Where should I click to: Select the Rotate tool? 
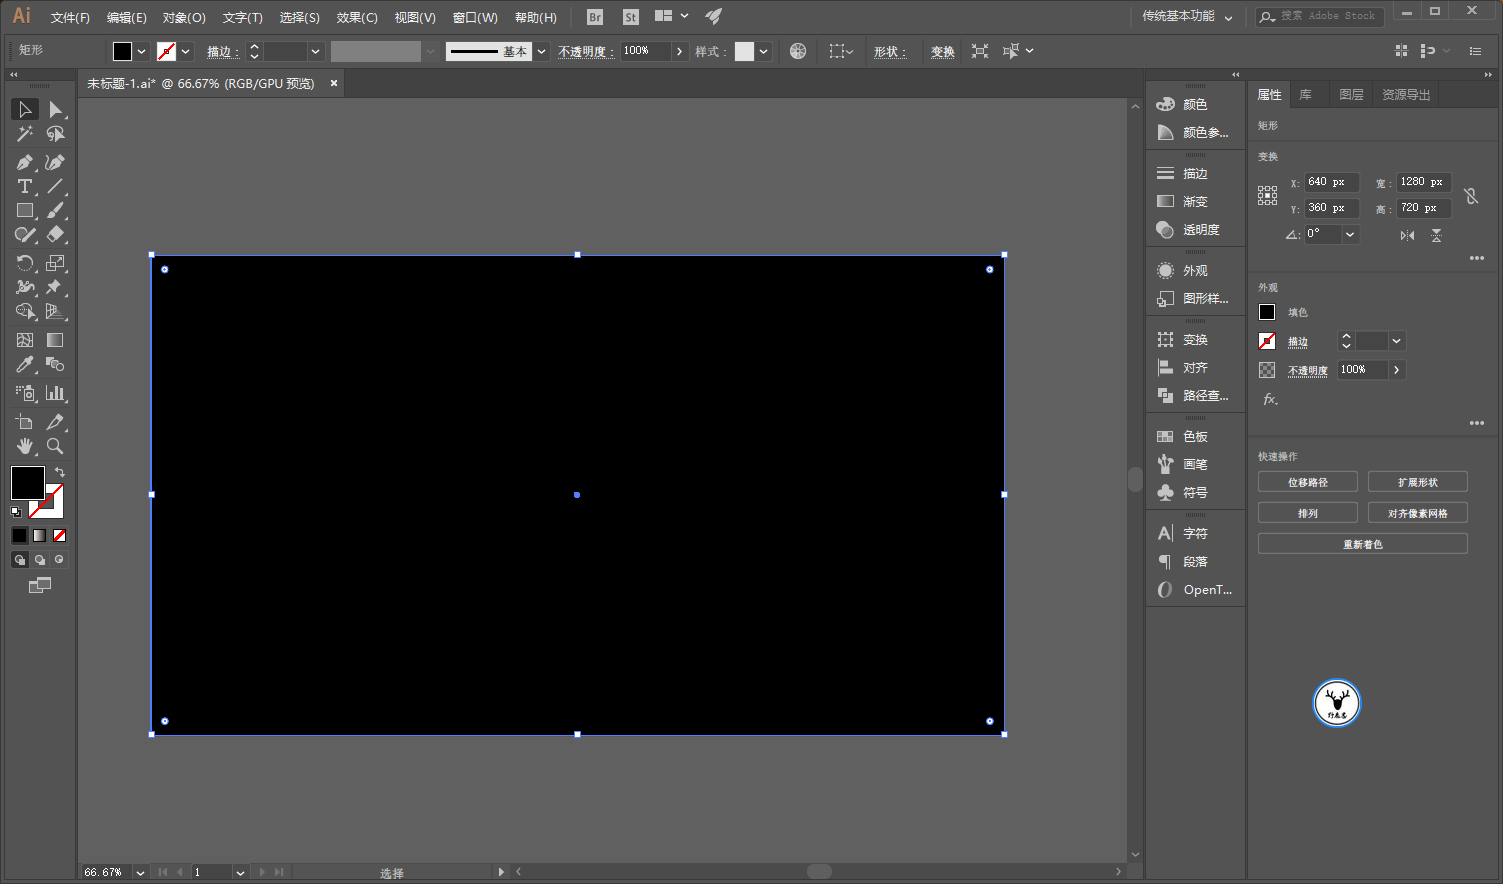tap(25, 263)
